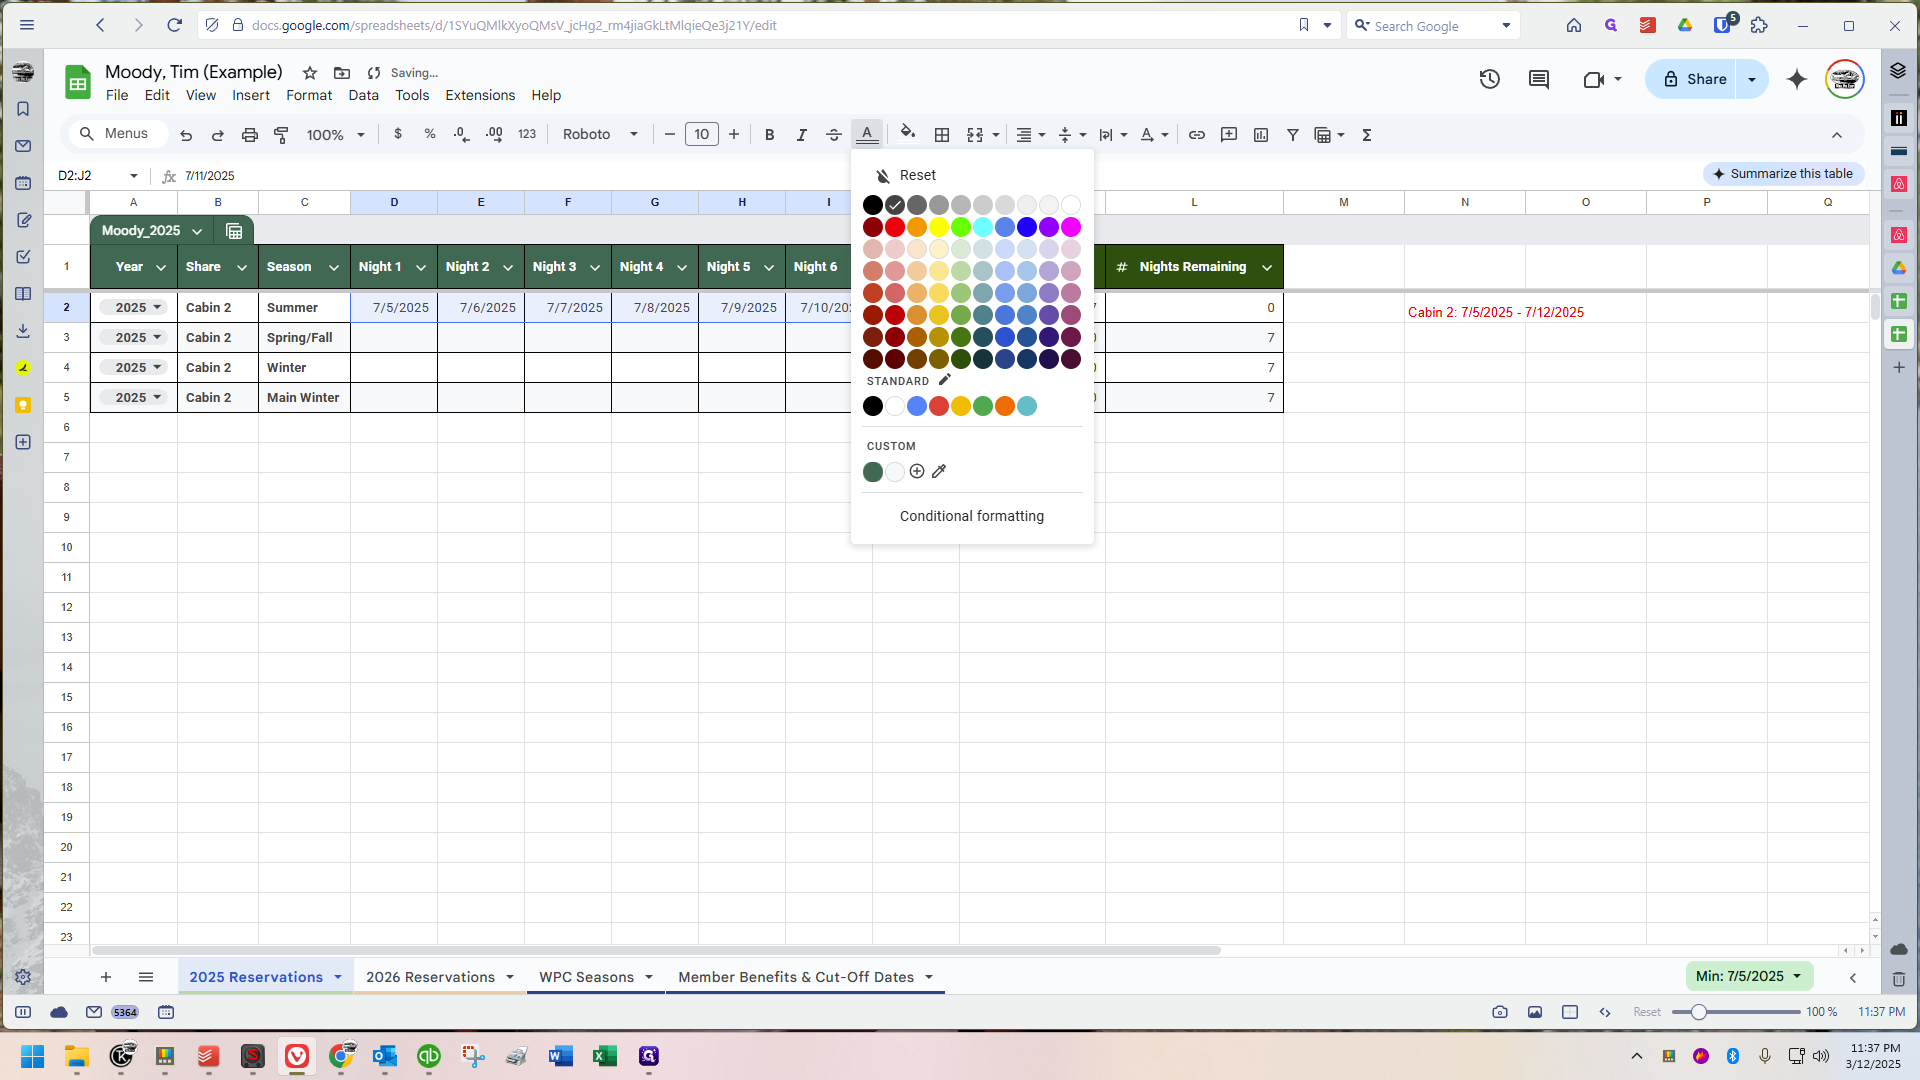1920x1080 pixels.
Task: Open the comments panel icon
Action: click(1538, 79)
